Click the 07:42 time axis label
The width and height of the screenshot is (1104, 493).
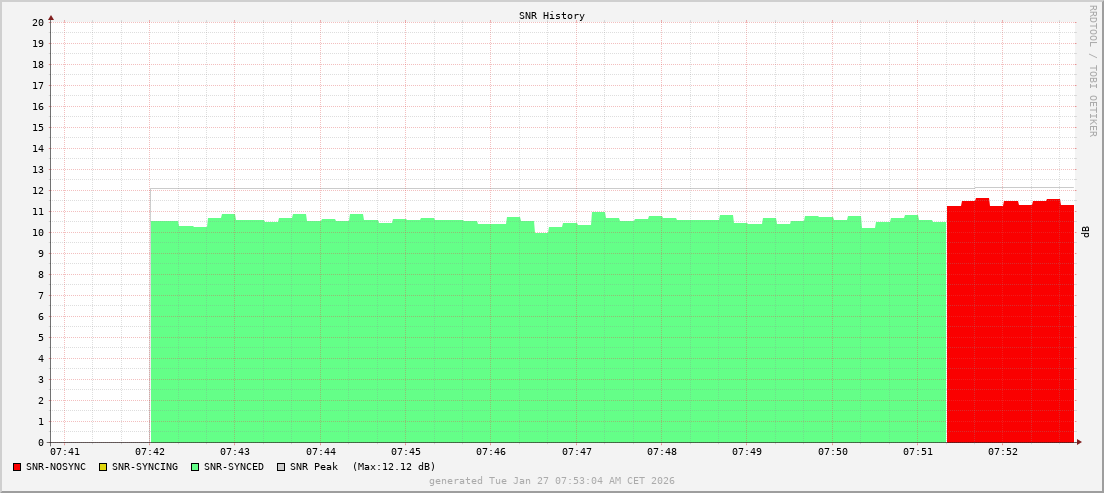(150, 452)
